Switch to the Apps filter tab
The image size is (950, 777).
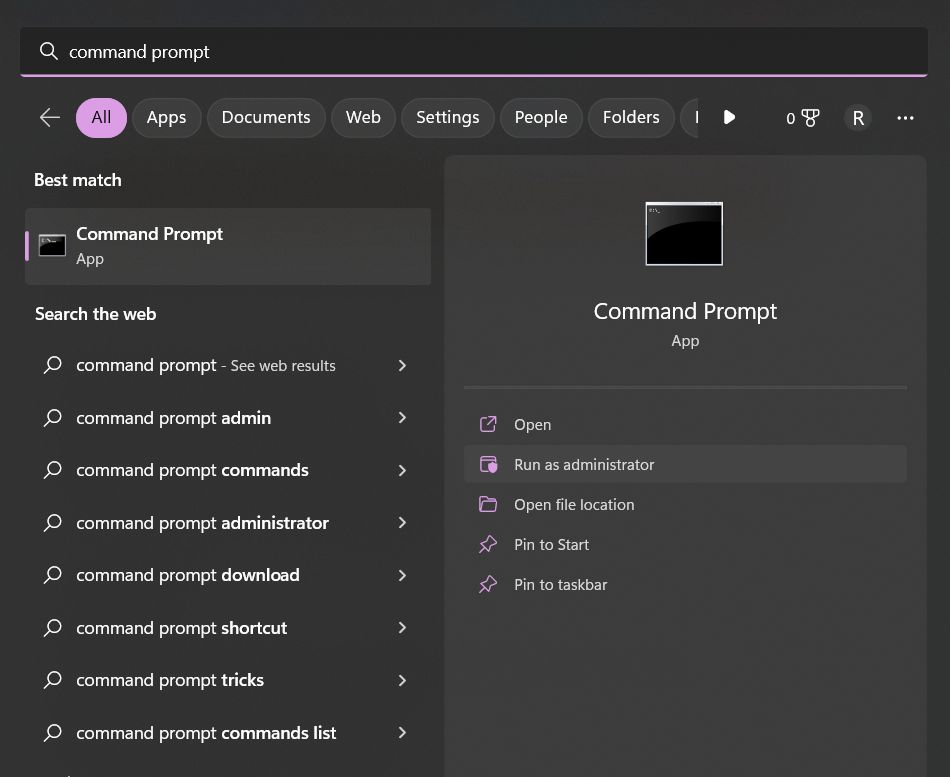point(166,118)
